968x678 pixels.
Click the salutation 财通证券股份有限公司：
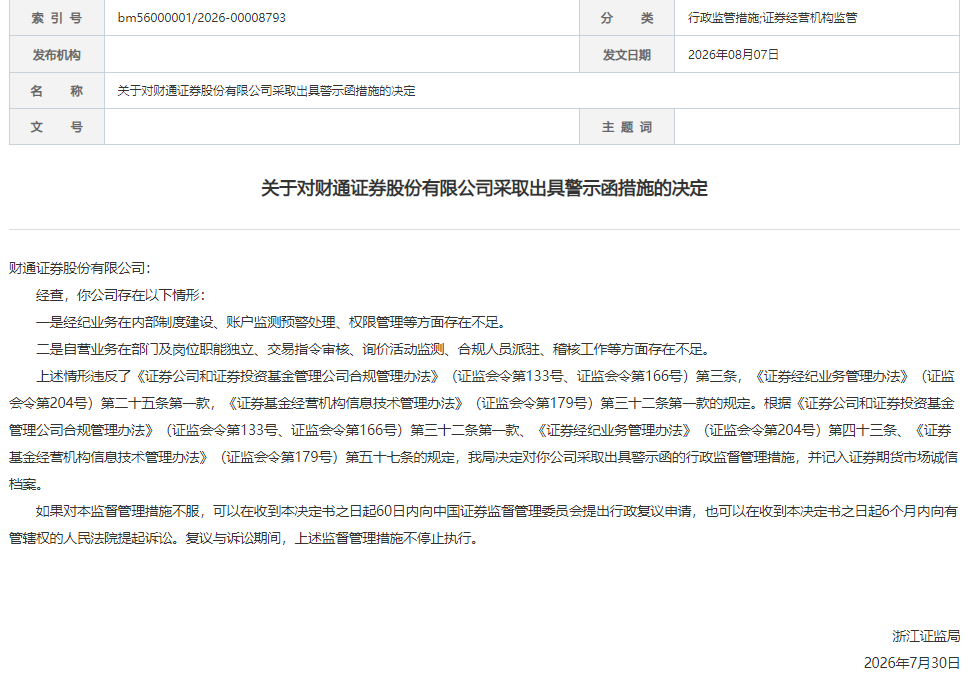coord(80,268)
